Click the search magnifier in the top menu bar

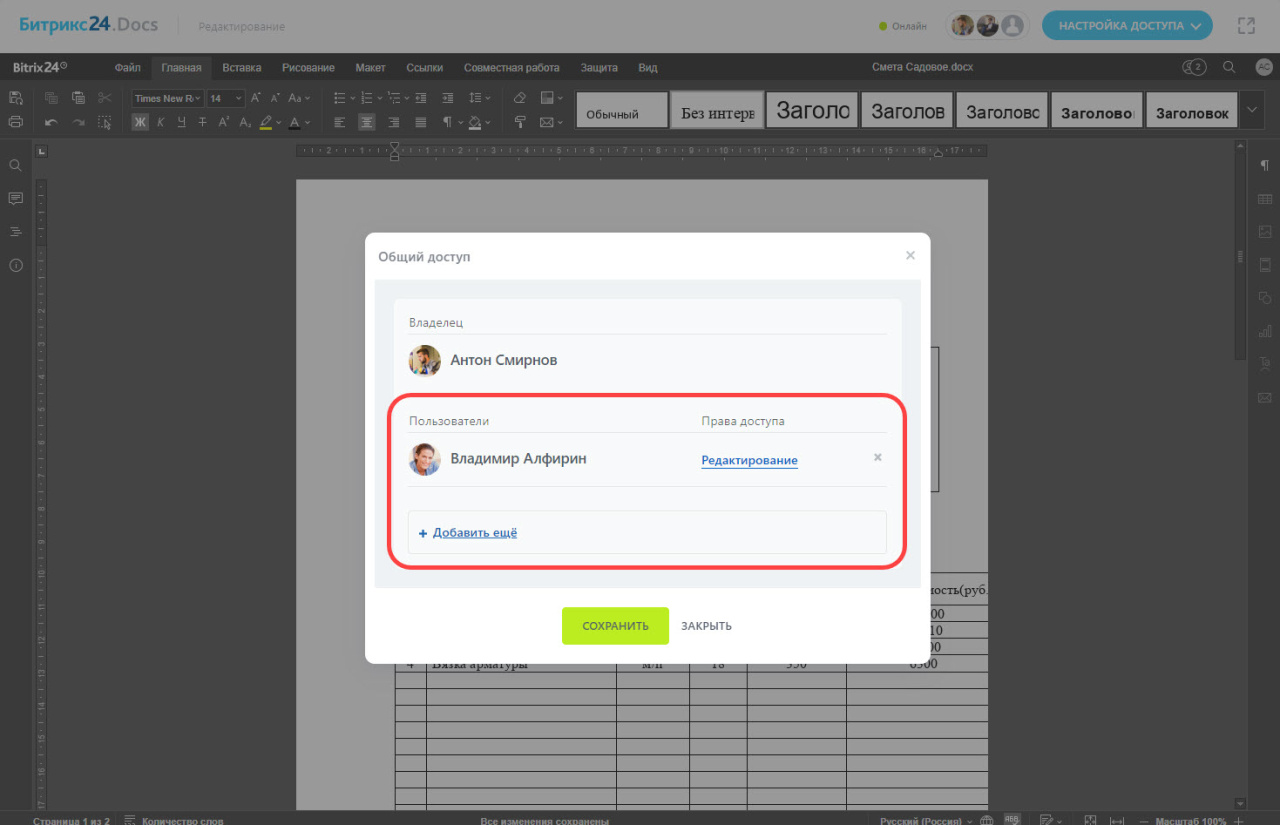point(1229,67)
